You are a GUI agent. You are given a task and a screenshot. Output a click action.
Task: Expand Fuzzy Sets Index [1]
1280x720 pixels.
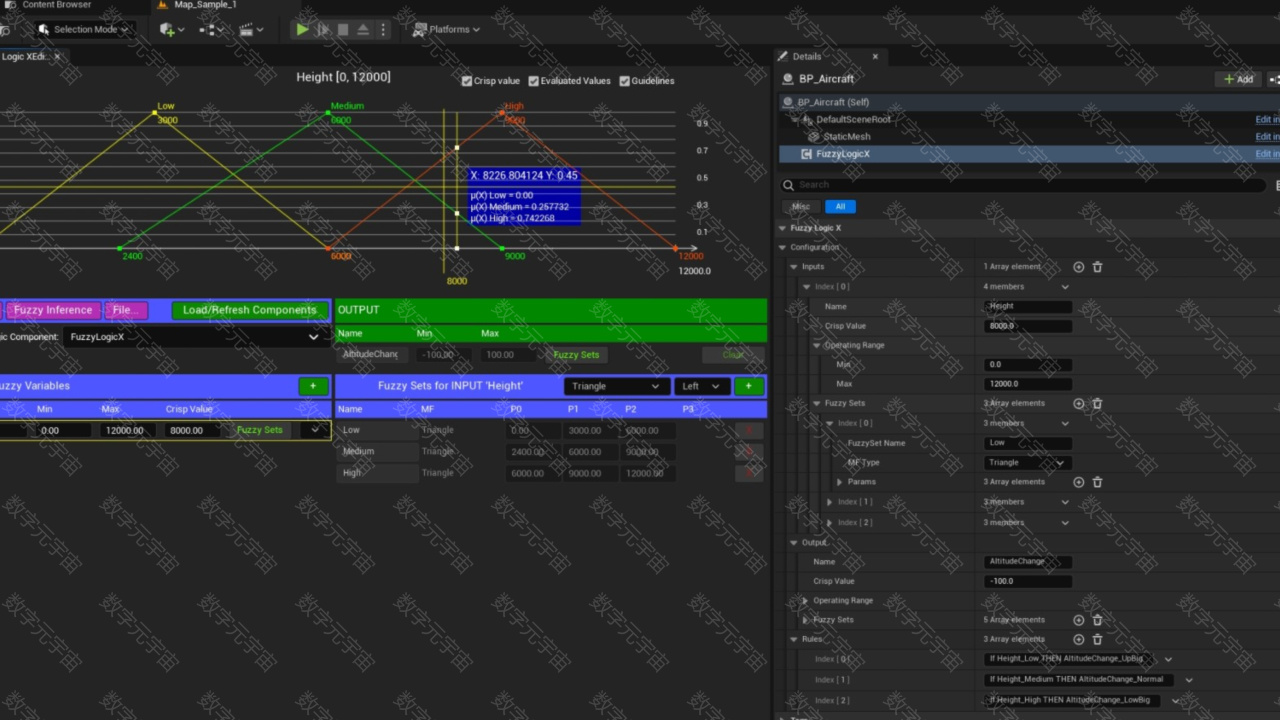tap(829, 502)
